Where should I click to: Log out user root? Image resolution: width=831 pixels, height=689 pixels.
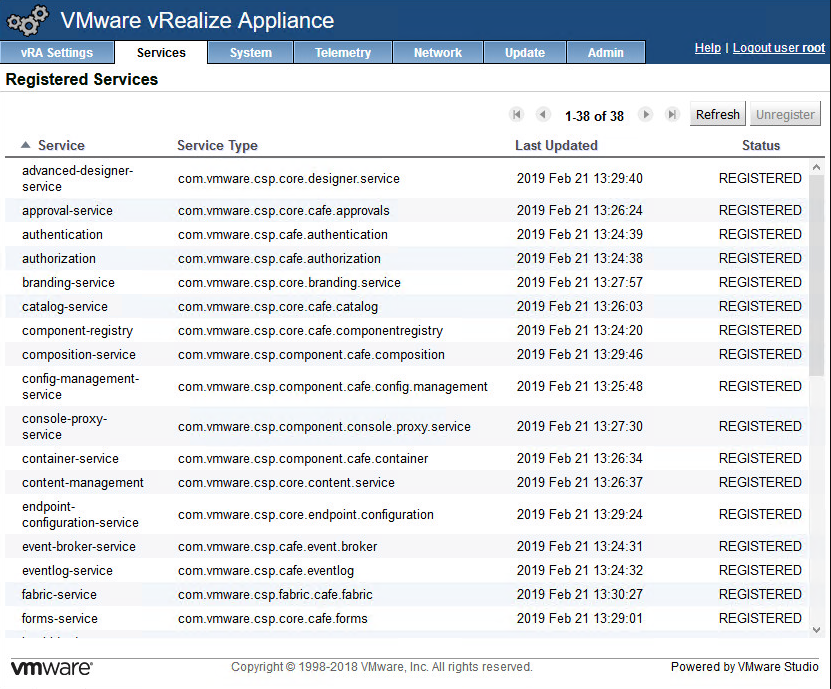coord(778,48)
